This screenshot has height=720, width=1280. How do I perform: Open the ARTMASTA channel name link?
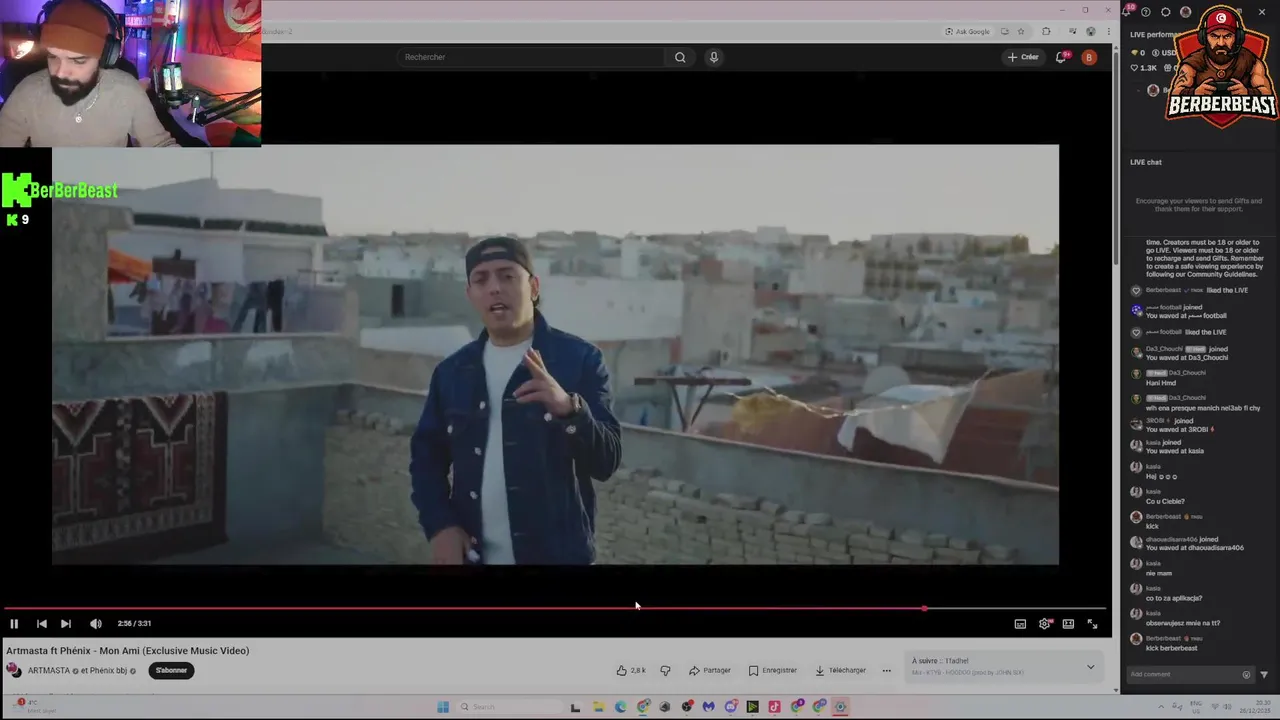(x=49, y=671)
